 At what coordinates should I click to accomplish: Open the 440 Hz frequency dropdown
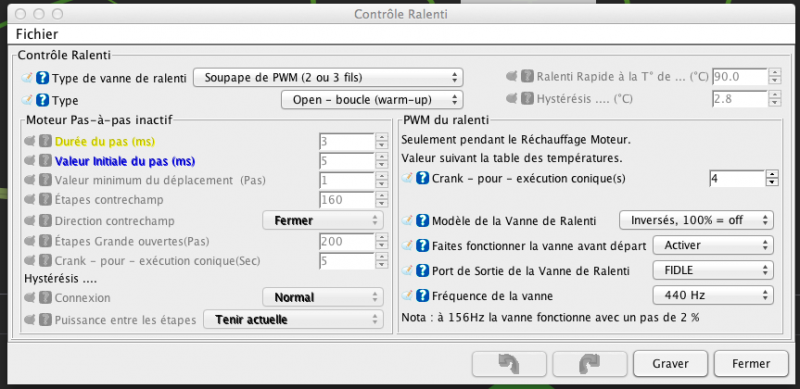(713, 295)
